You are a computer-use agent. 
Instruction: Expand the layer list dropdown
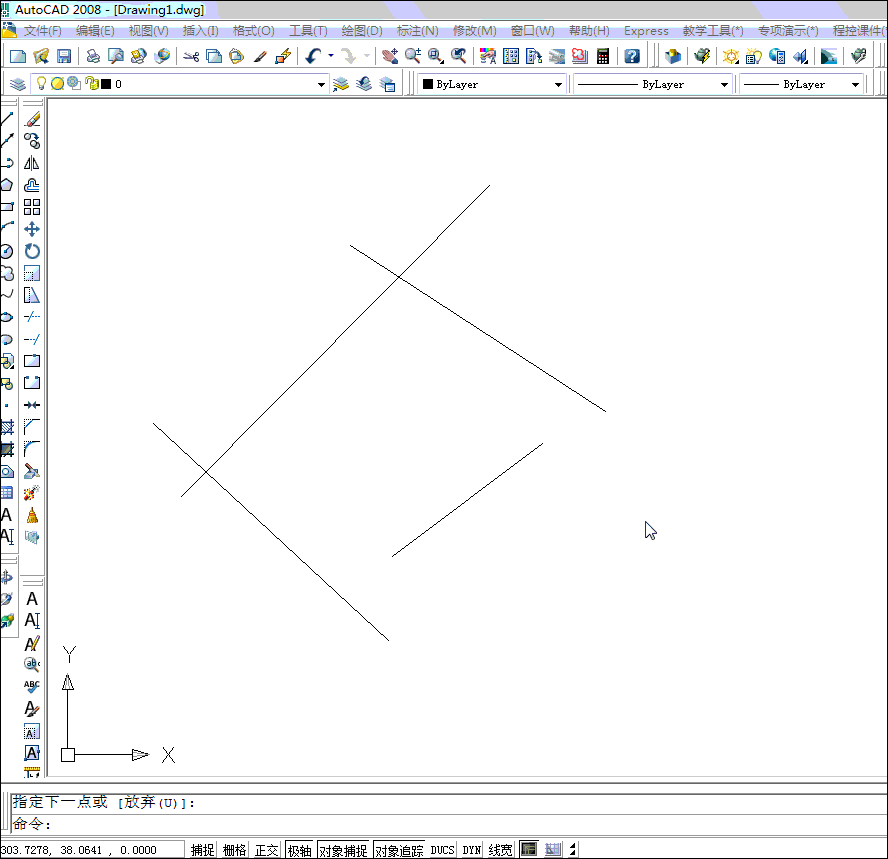pyautogui.click(x=321, y=84)
